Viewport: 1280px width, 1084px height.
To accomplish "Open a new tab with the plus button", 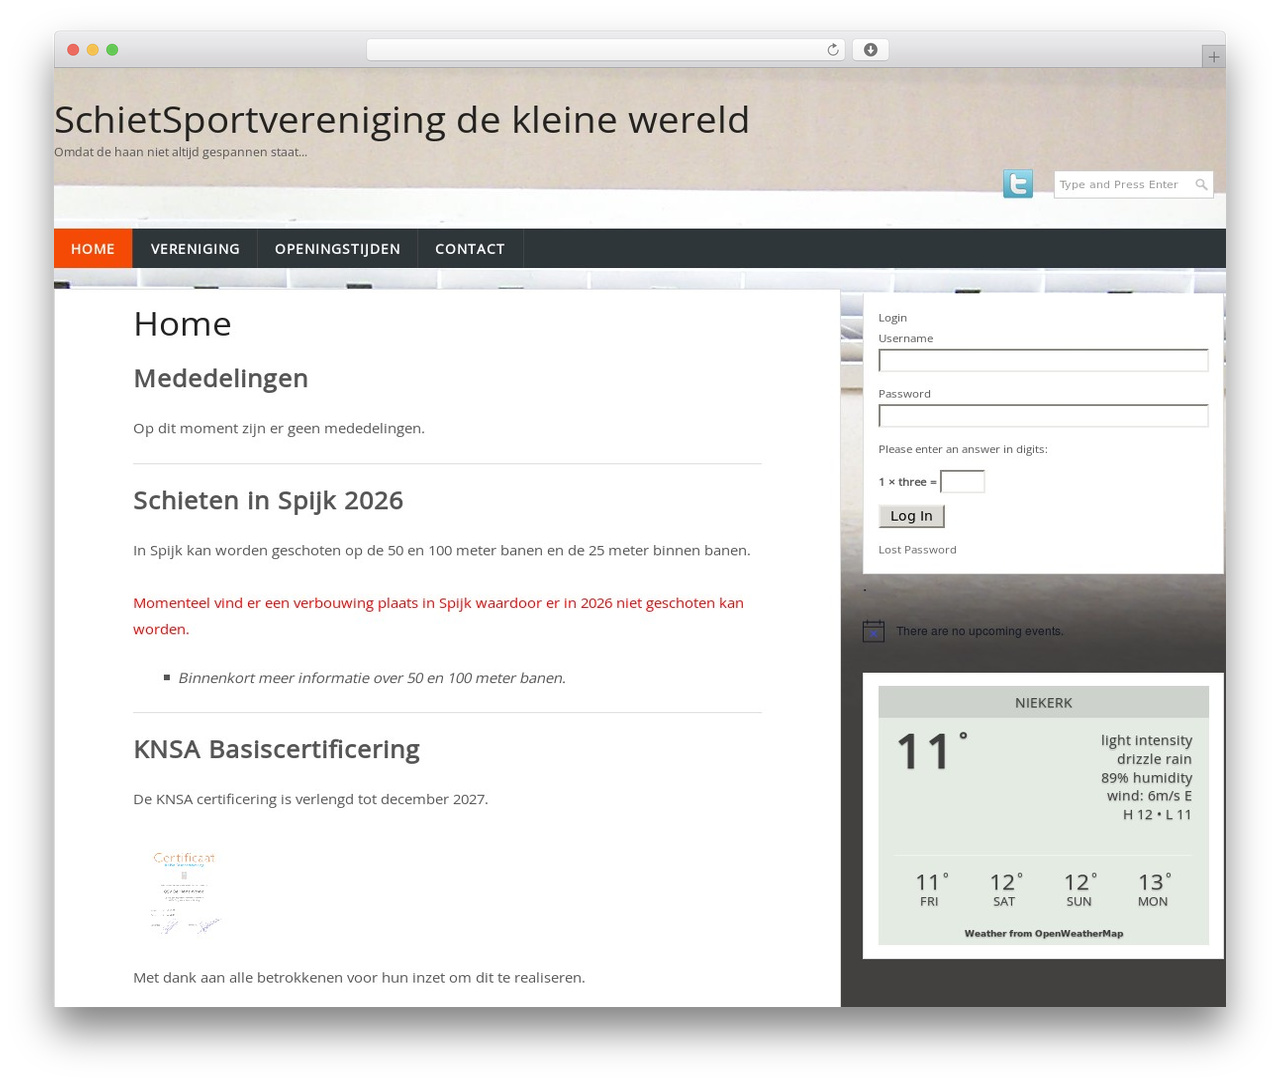I will [x=1213, y=57].
